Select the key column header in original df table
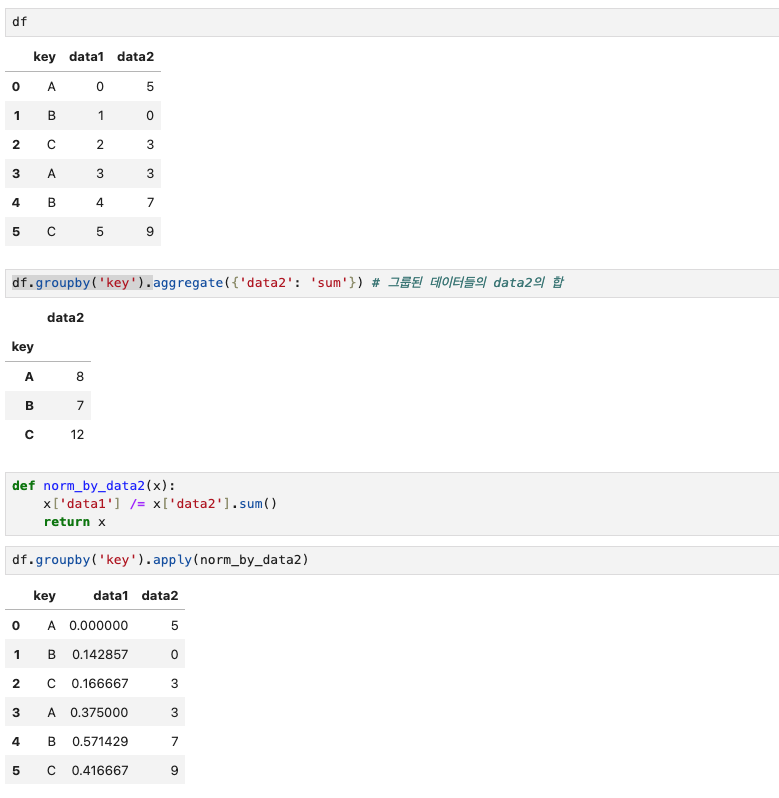The image size is (779, 798). coord(44,56)
